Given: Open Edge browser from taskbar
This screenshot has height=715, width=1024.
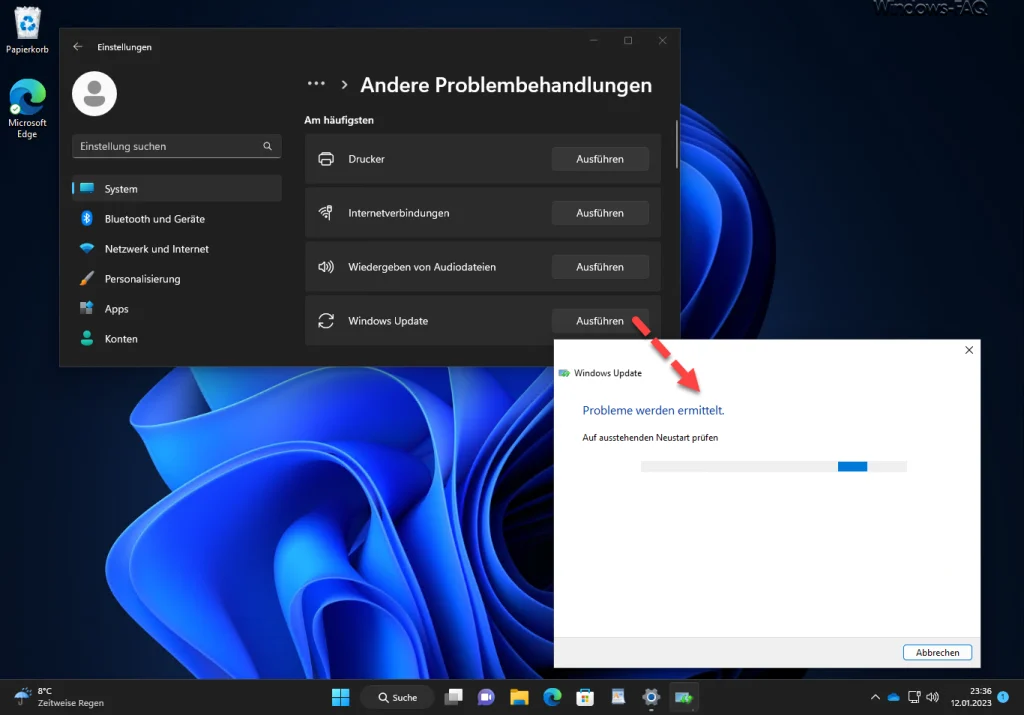Looking at the screenshot, I should [x=552, y=697].
